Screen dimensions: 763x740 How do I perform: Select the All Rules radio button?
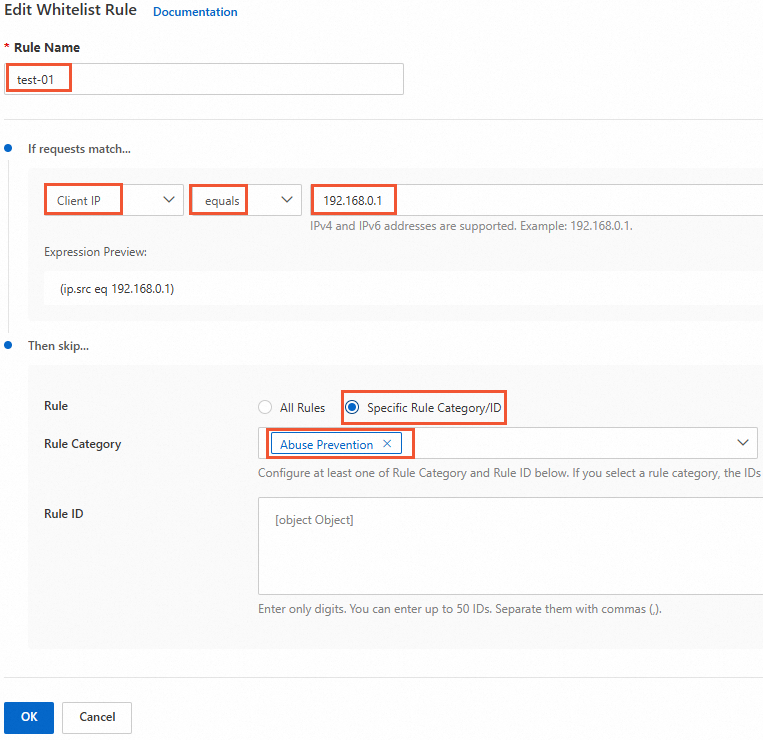click(x=265, y=407)
